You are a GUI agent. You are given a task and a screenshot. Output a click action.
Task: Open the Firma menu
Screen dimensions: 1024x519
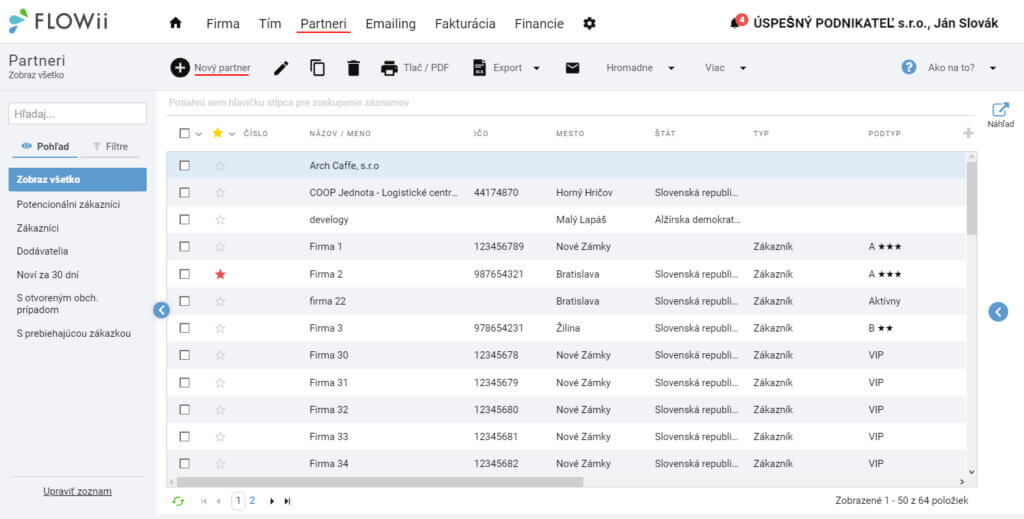(x=223, y=24)
